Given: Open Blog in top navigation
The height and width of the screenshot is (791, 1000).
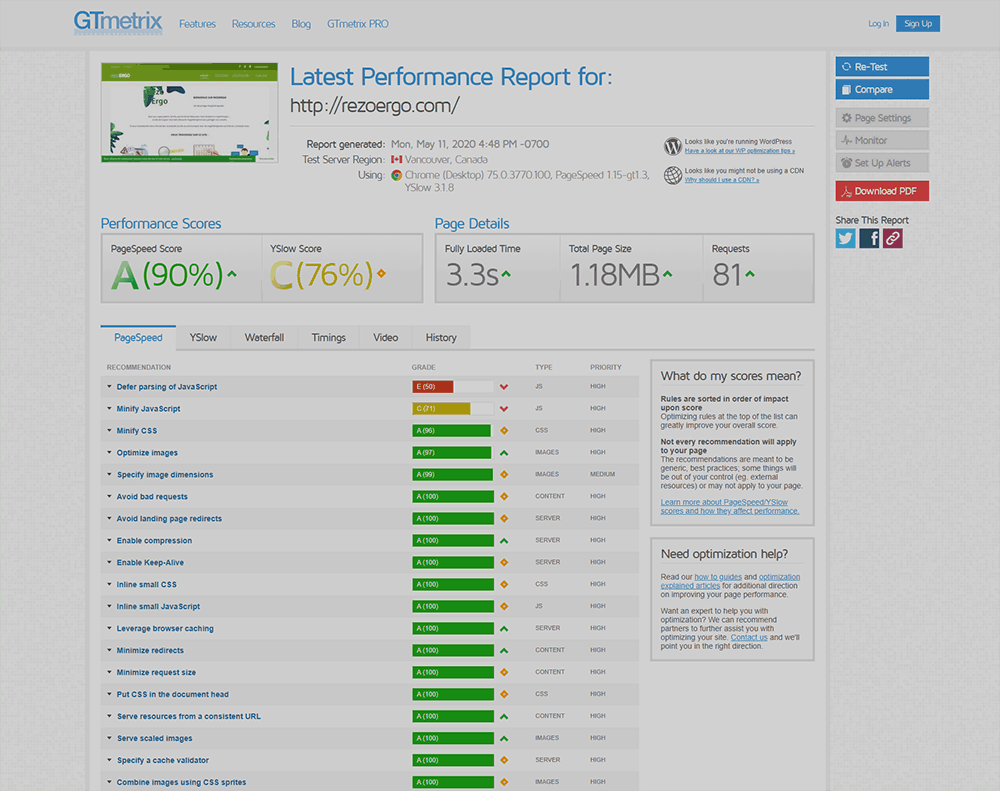Looking at the screenshot, I should (x=301, y=24).
